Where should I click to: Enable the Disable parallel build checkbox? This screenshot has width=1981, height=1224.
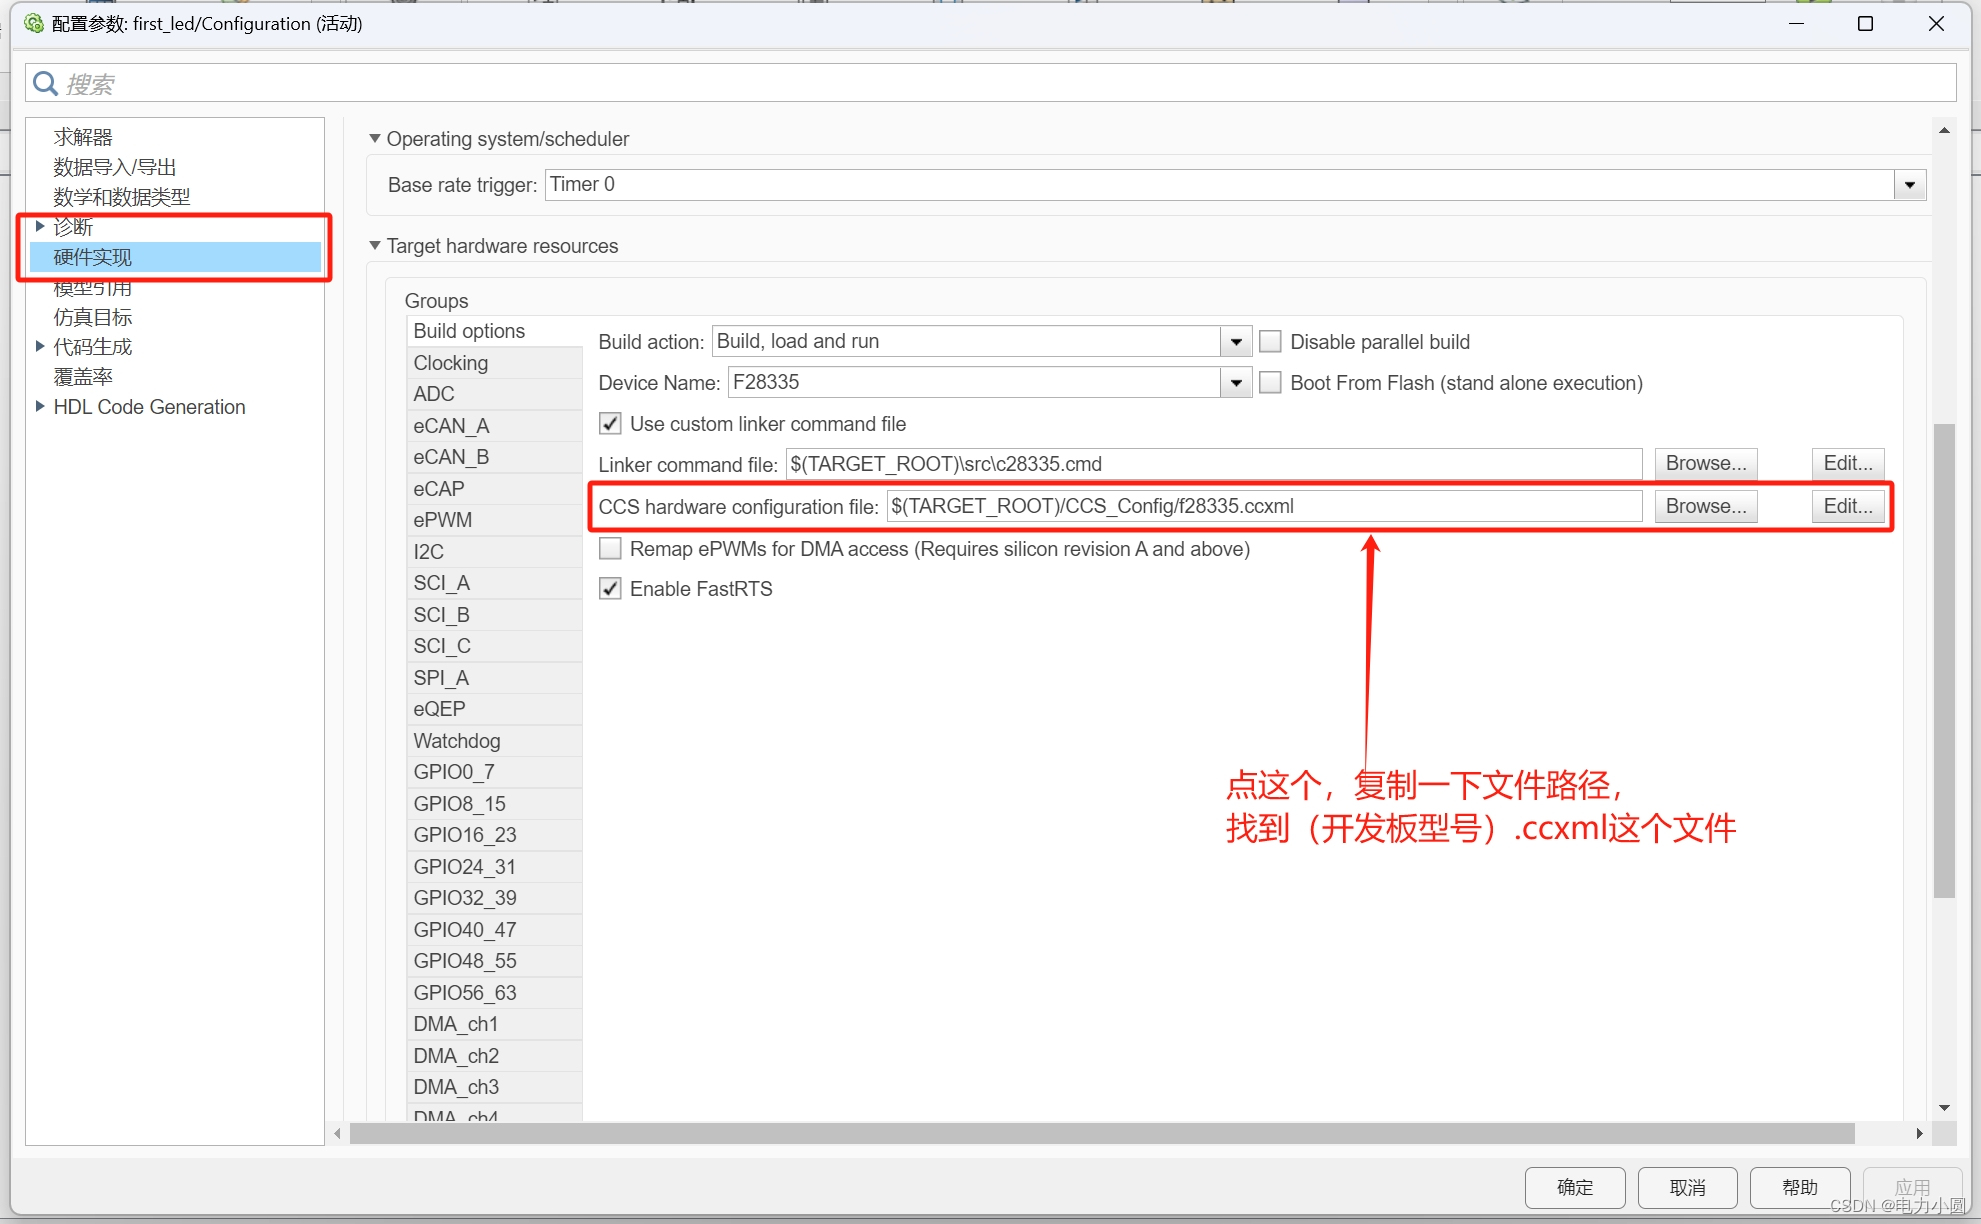pyautogui.click(x=1271, y=341)
